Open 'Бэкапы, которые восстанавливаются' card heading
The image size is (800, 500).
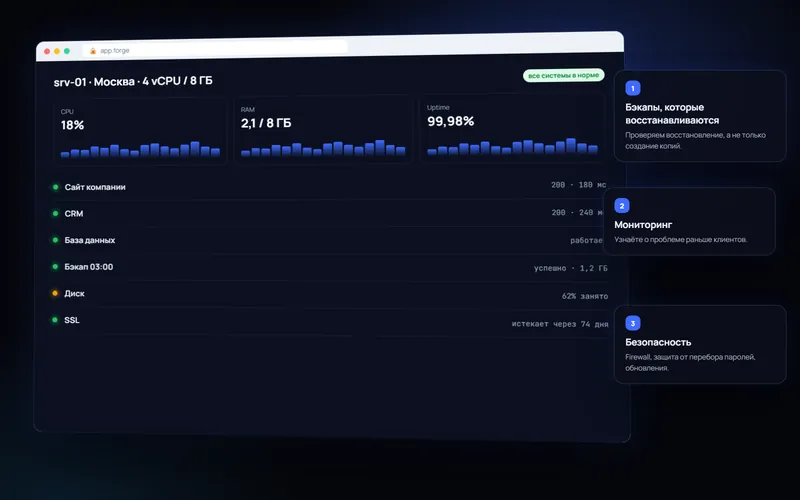click(x=672, y=114)
